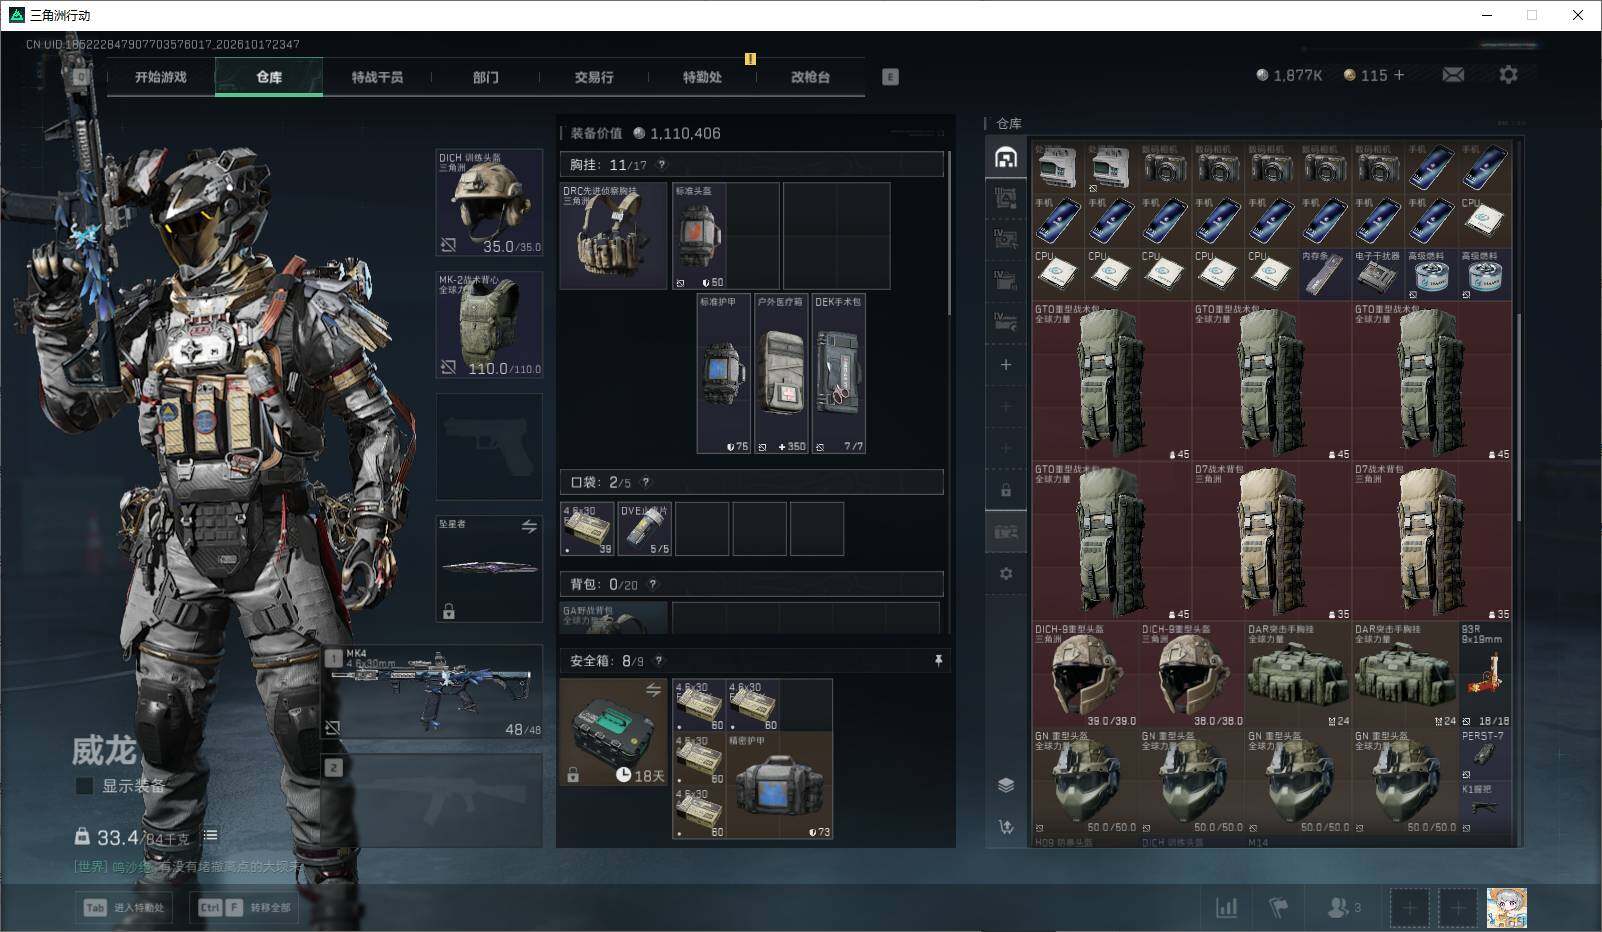The height and width of the screenshot is (932, 1602).
Task: Open the warehouse sidebar gear settings
Action: [x=1006, y=574]
